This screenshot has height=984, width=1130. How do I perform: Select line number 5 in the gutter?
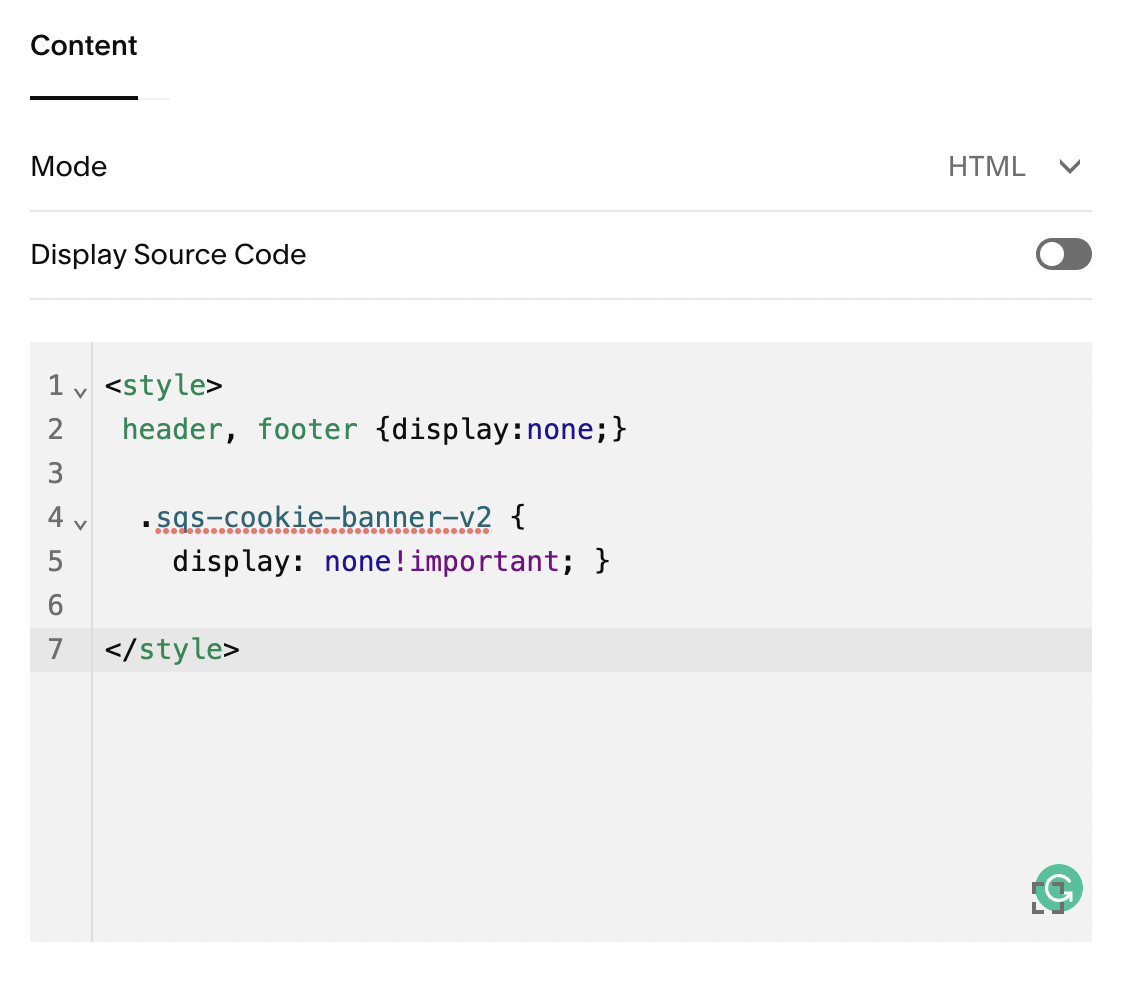(x=55, y=562)
